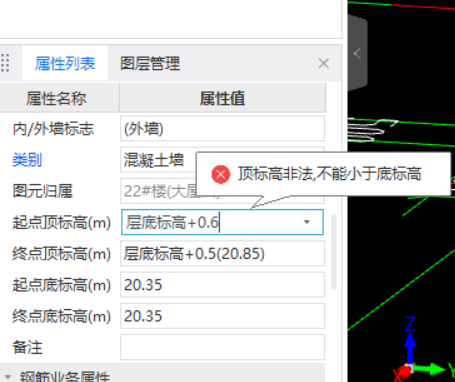This screenshot has height=382, width=455.
Task: Click the empty 备注 value field
Action: [222, 347]
